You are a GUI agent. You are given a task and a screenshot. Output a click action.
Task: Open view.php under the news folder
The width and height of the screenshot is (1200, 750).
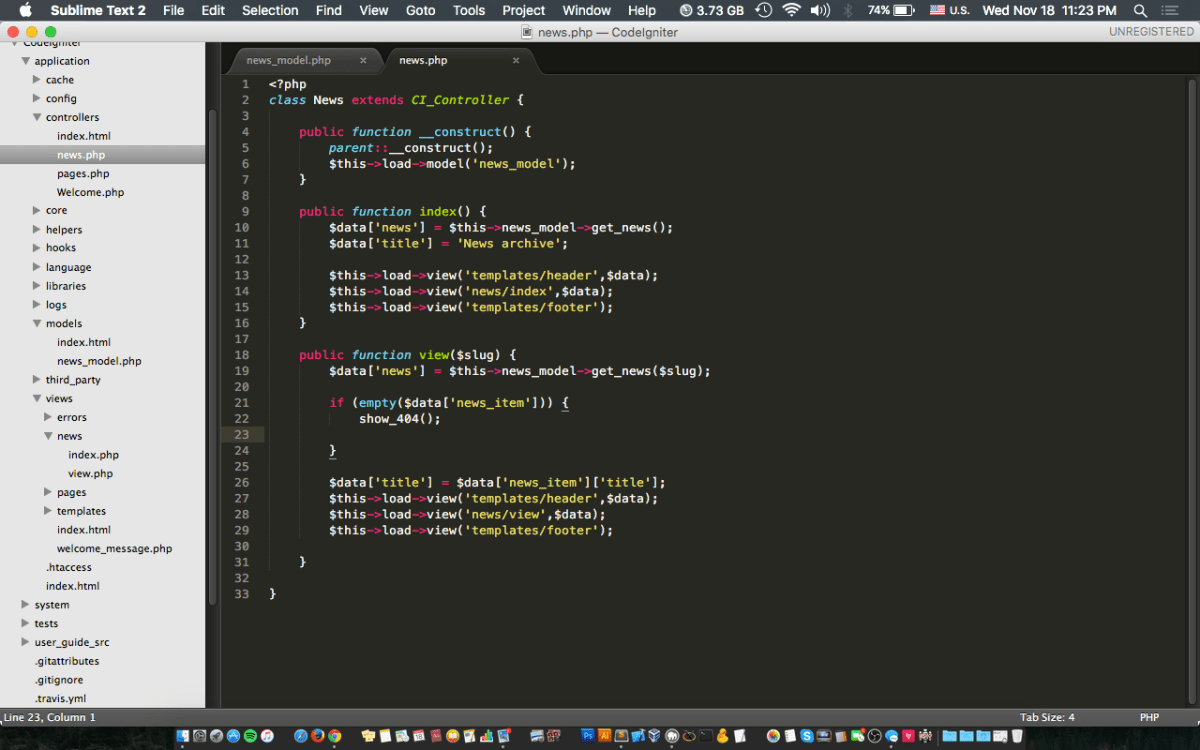click(x=90, y=473)
